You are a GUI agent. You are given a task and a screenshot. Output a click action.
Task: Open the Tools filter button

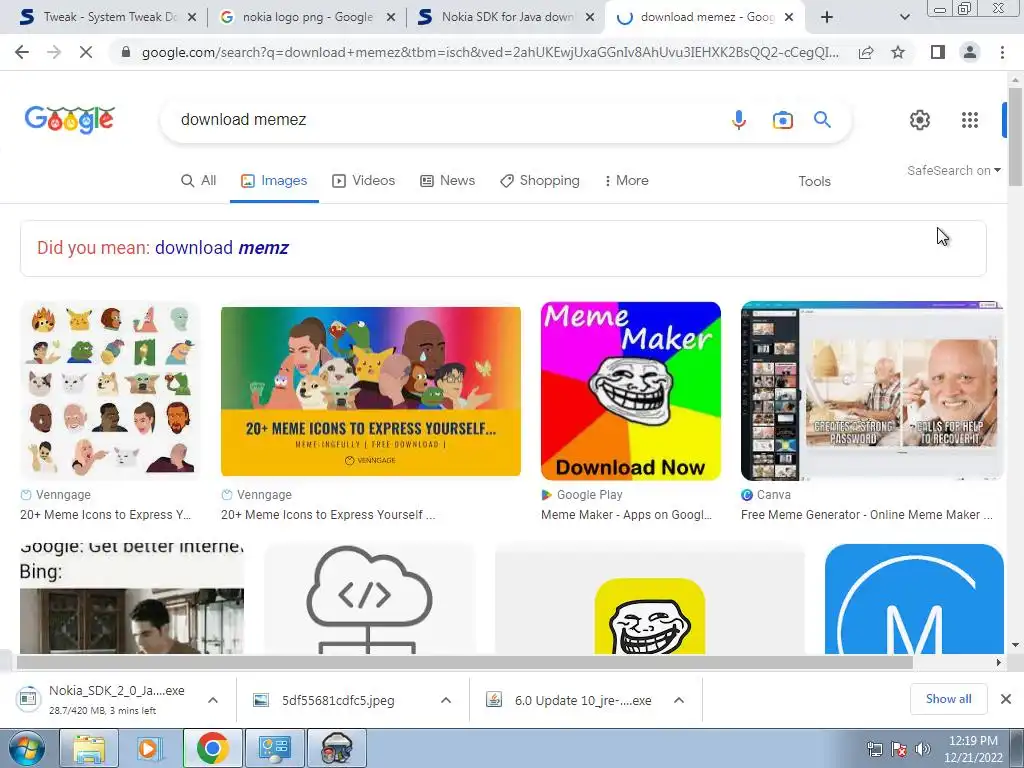pos(814,182)
